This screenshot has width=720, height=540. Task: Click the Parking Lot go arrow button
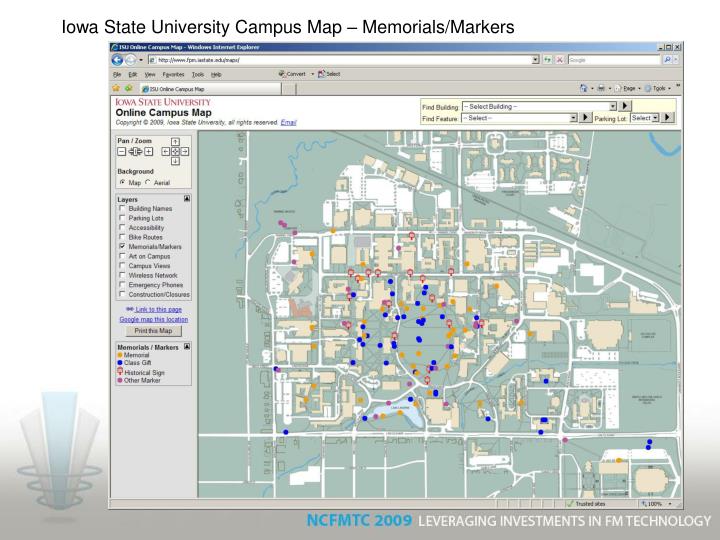tap(668, 118)
